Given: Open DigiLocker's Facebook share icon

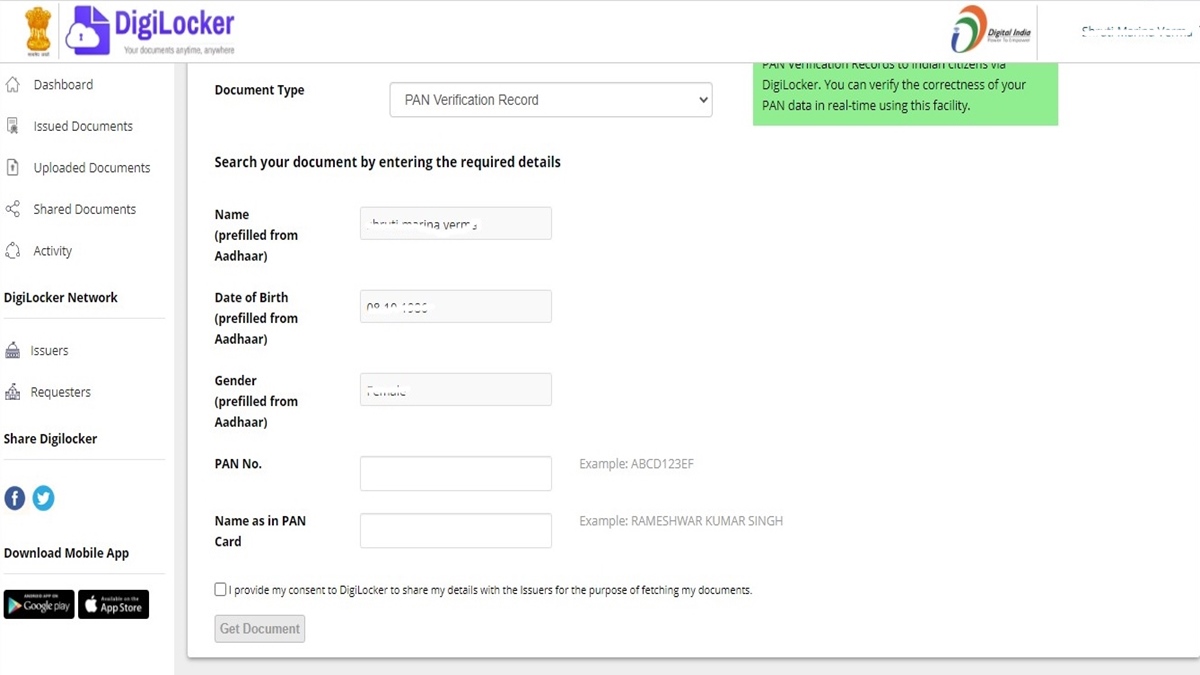Looking at the screenshot, I should 15,498.
